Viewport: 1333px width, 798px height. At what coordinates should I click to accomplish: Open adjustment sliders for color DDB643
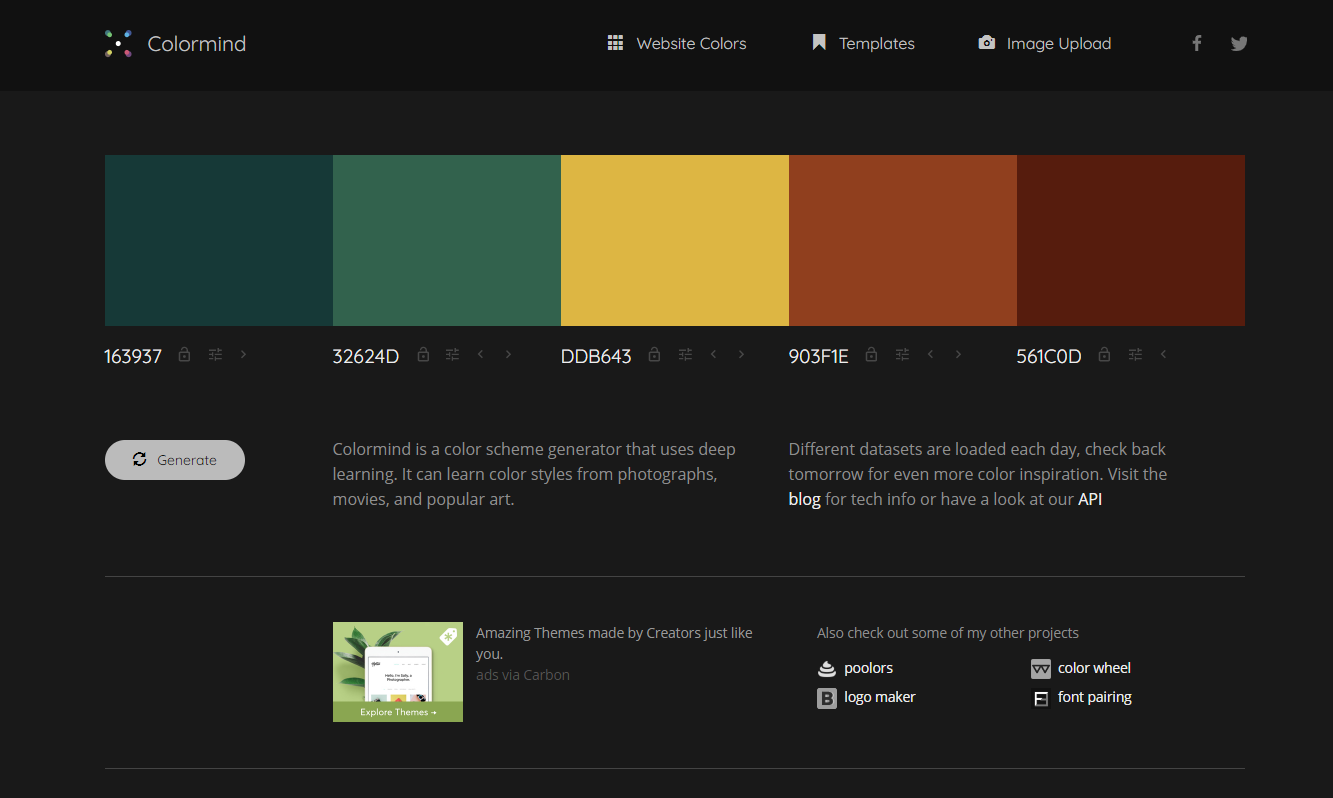pos(685,354)
